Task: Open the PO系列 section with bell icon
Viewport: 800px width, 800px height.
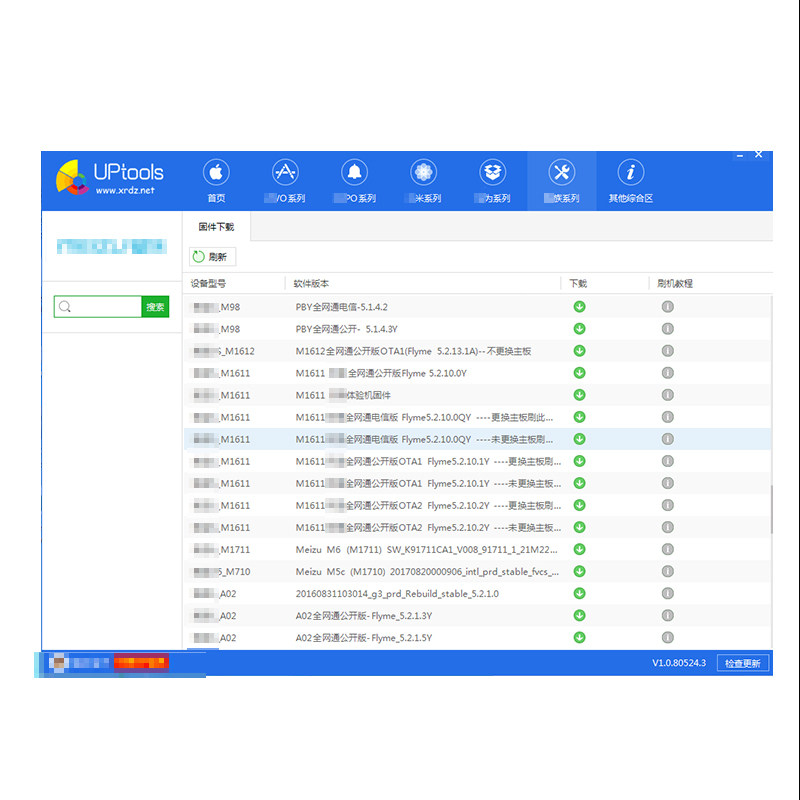Action: click(355, 181)
